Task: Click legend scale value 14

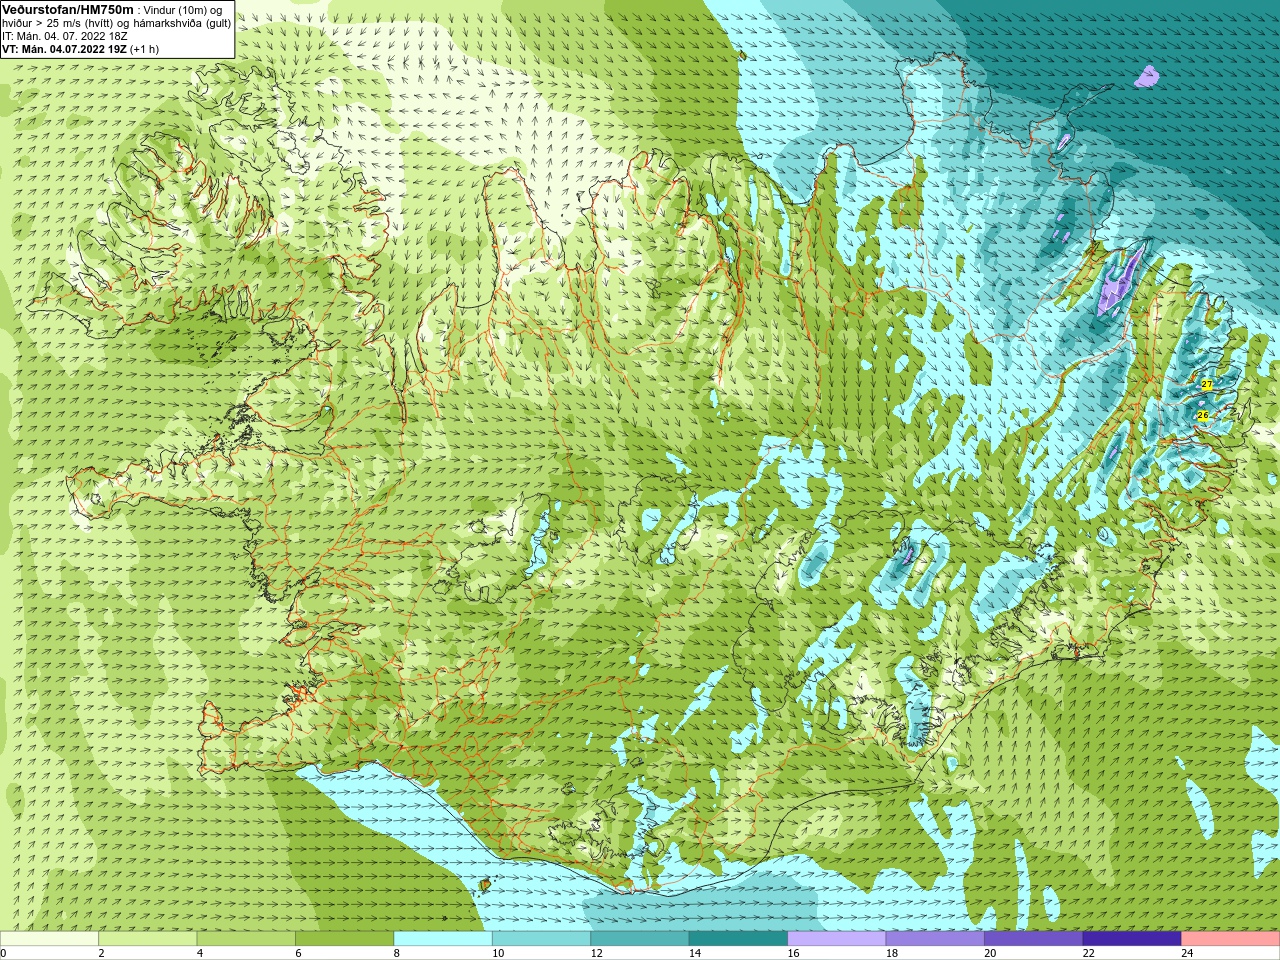Action: [695, 953]
